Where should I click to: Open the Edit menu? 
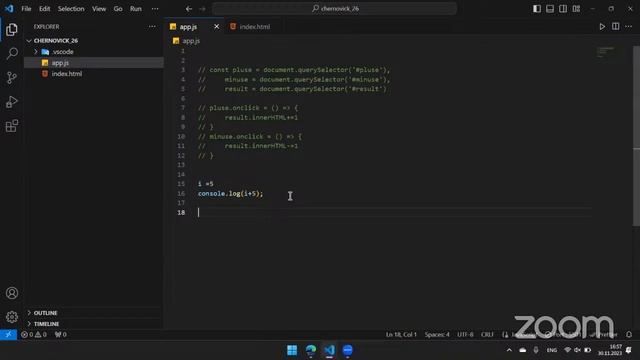coord(44,9)
